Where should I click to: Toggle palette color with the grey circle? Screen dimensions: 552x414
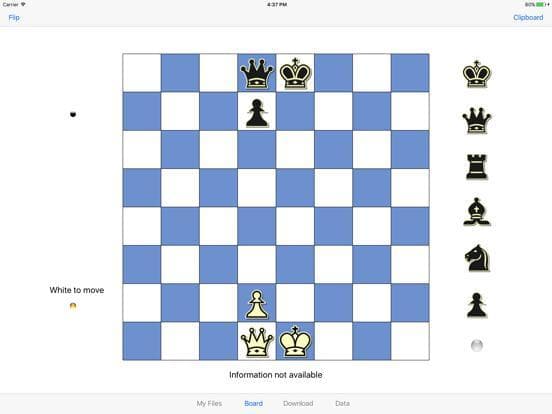477,345
